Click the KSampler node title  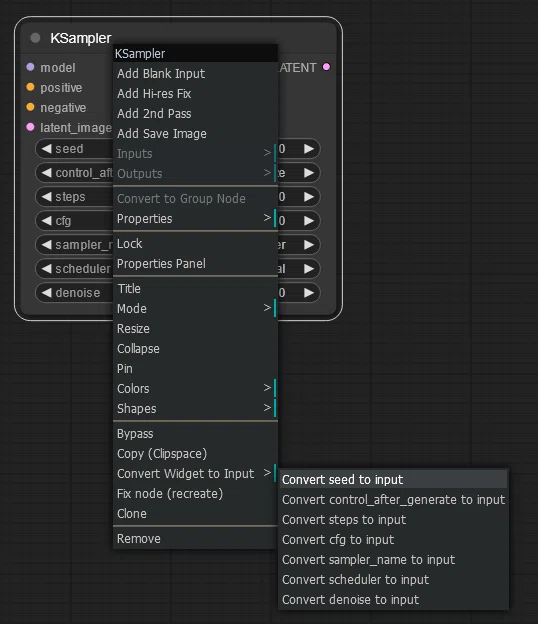click(81, 38)
